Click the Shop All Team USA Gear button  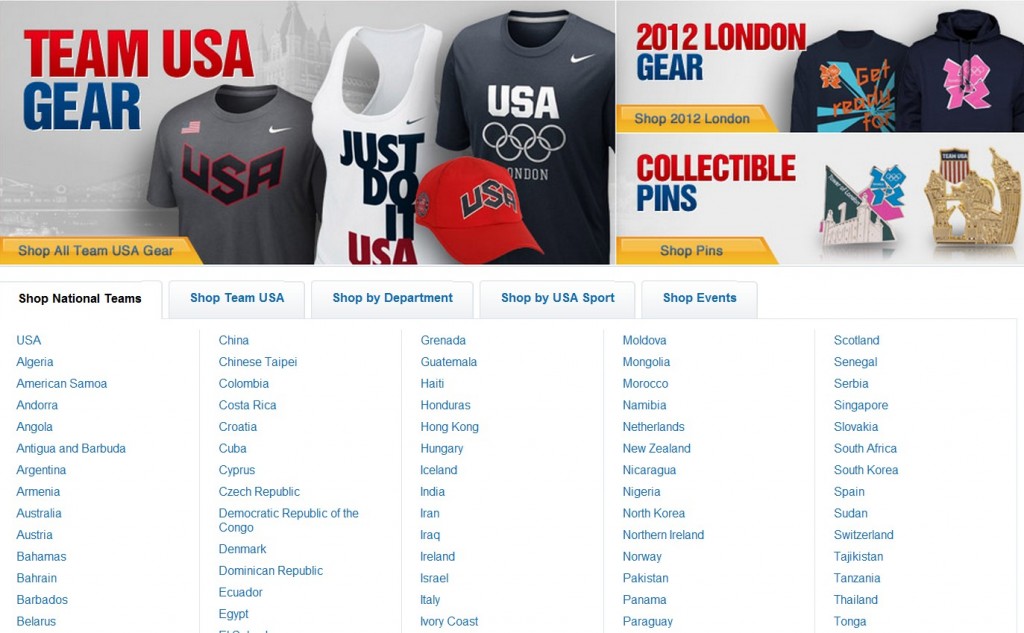(96, 251)
